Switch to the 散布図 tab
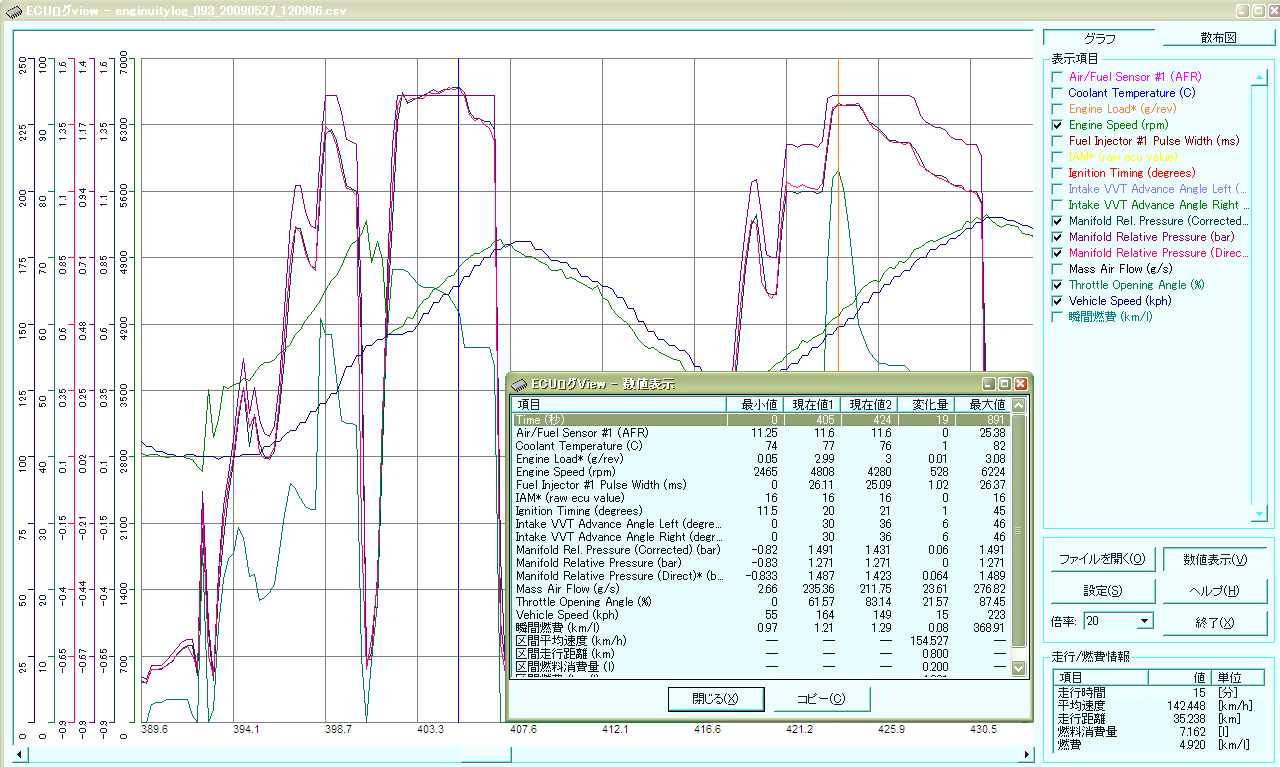Image resolution: width=1280 pixels, height=767 pixels. [1218, 38]
